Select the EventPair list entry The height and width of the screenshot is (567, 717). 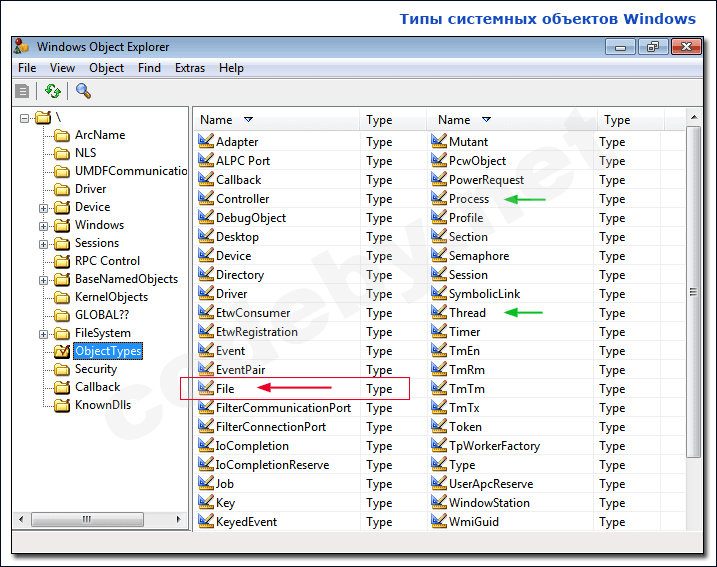[241, 370]
